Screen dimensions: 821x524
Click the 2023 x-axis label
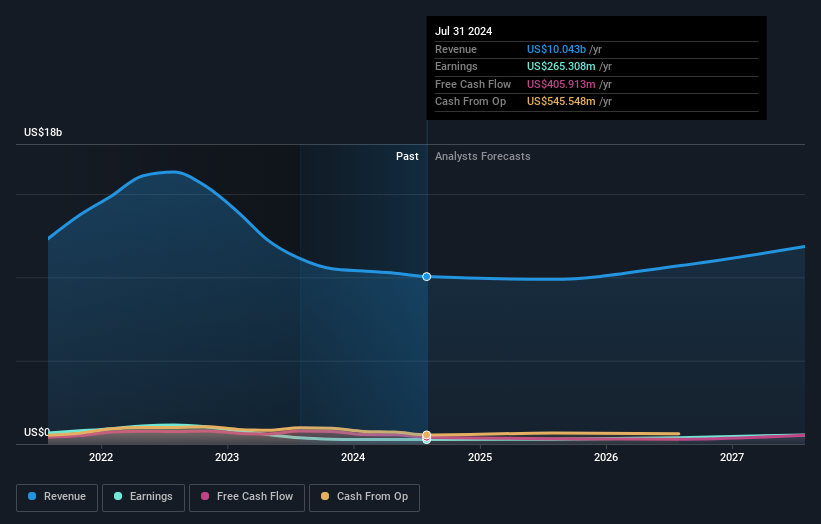227,457
